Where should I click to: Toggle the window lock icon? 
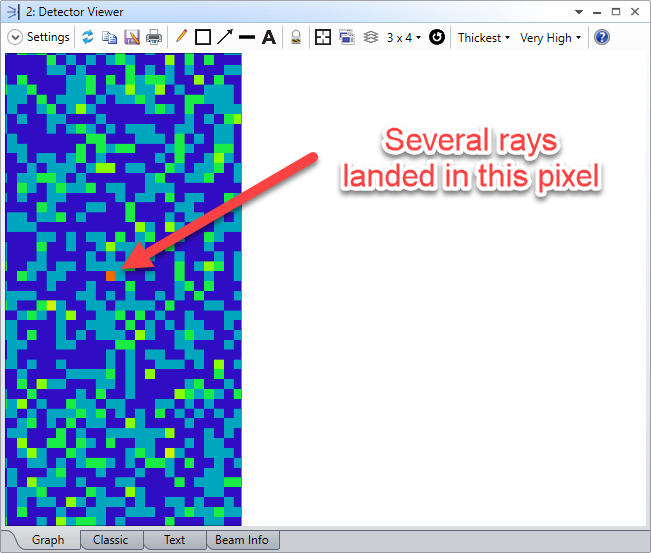pyautogui.click(x=296, y=37)
